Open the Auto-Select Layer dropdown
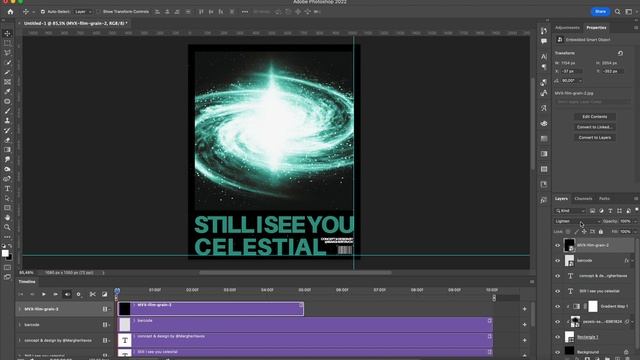The image size is (640, 360). 83,12
